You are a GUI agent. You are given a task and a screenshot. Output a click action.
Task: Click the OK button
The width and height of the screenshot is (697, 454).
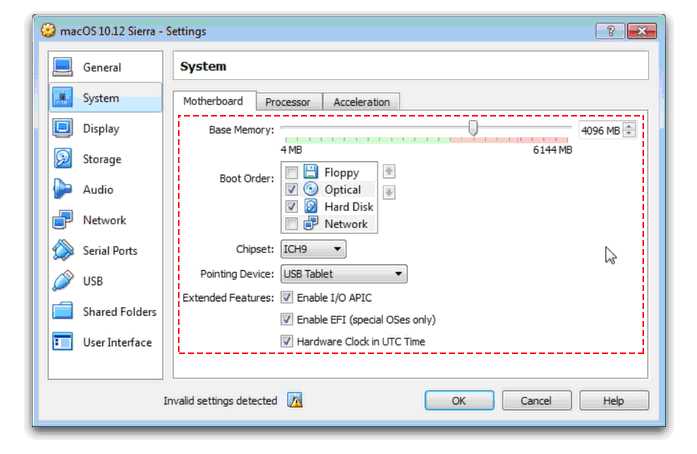(x=459, y=401)
